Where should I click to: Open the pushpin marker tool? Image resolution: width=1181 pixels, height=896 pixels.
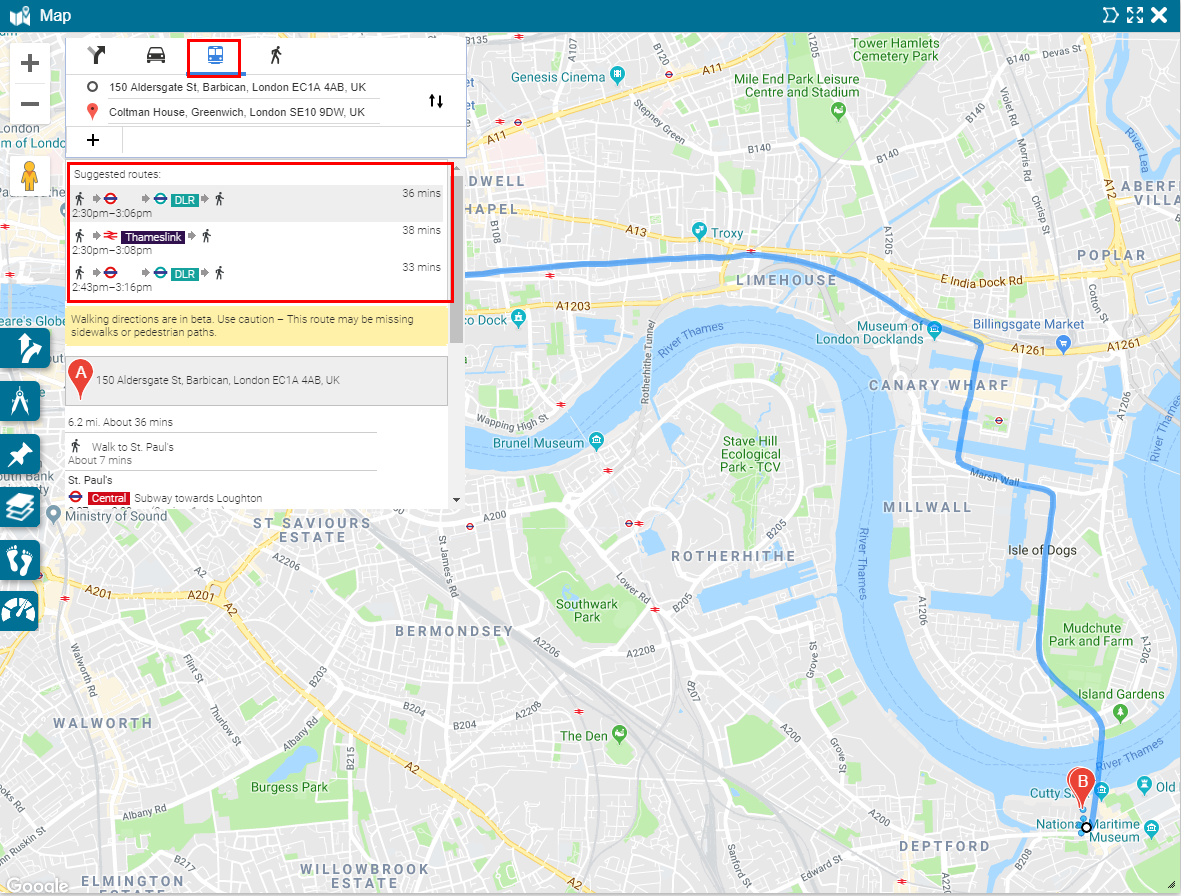point(22,454)
